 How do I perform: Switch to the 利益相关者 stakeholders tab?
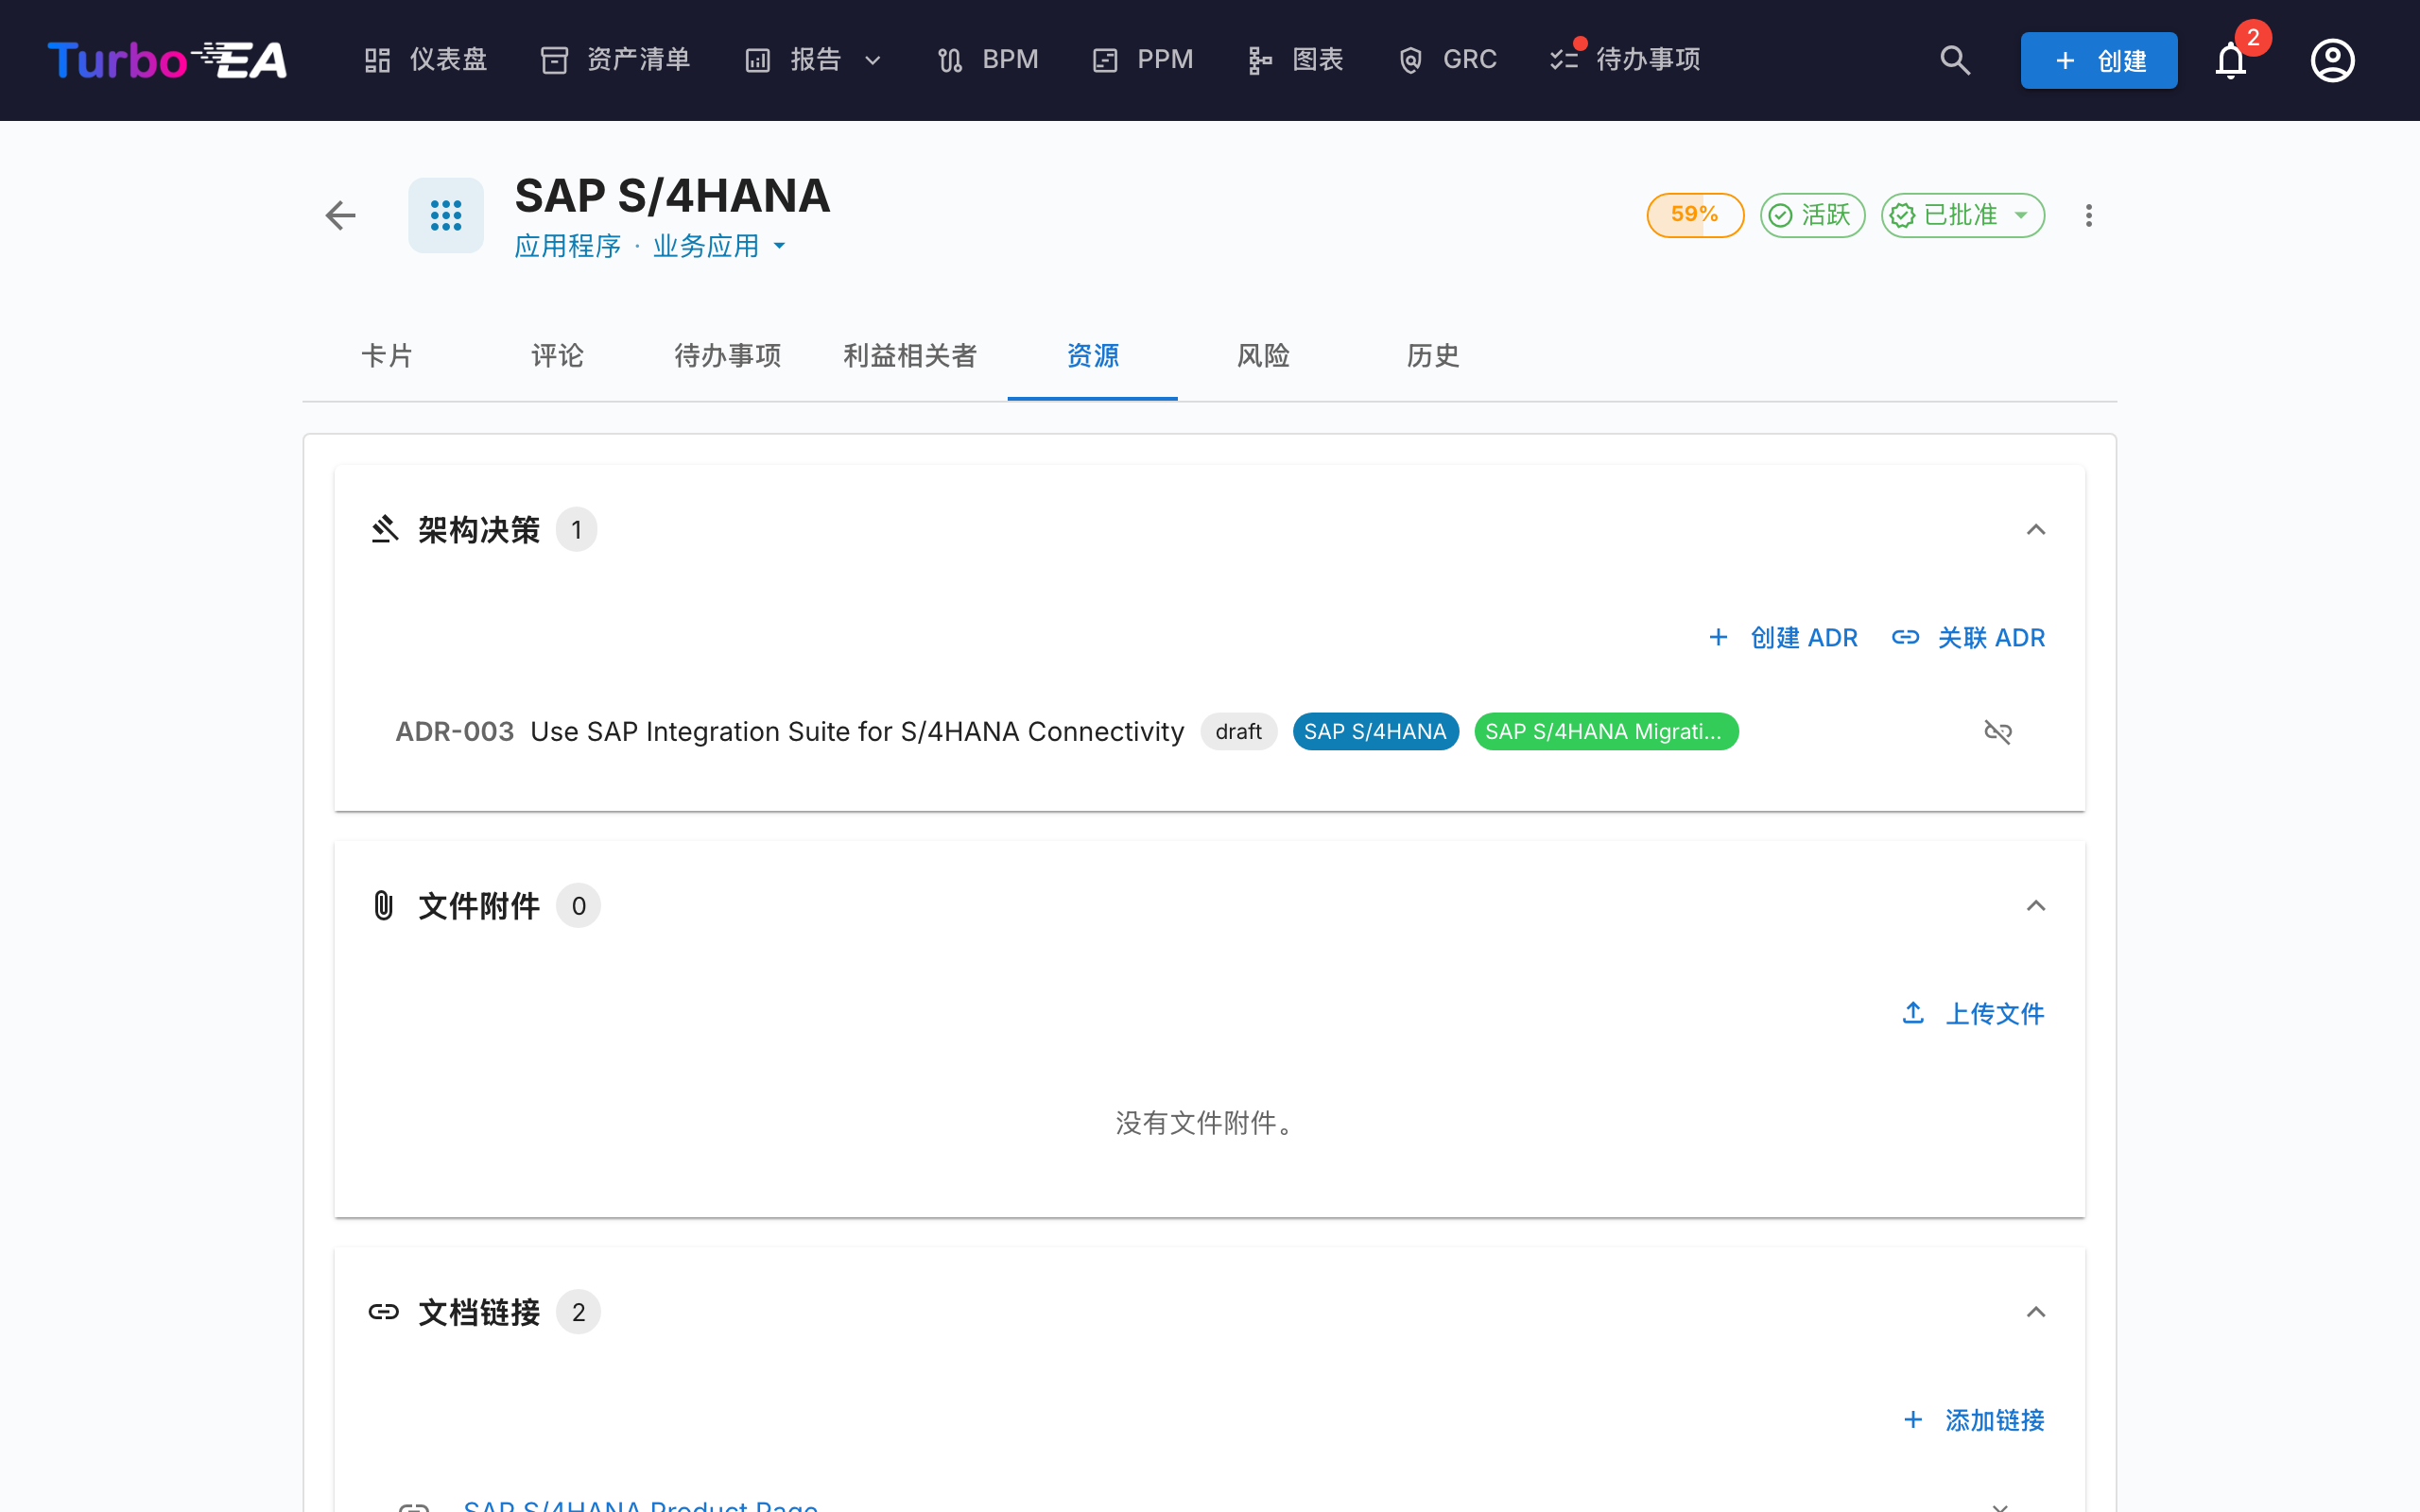coord(910,356)
